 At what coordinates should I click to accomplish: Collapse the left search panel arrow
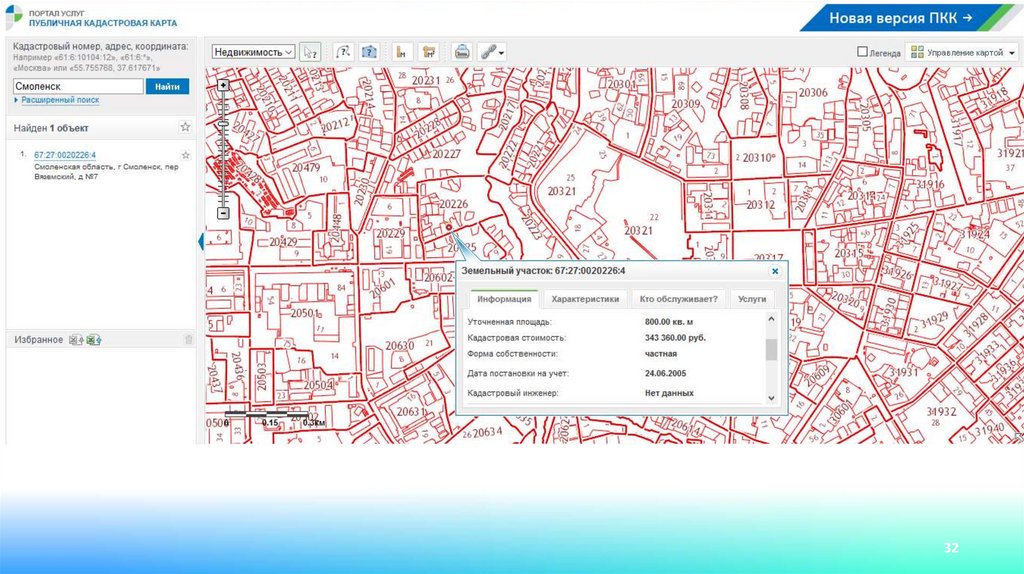[201, 241]
